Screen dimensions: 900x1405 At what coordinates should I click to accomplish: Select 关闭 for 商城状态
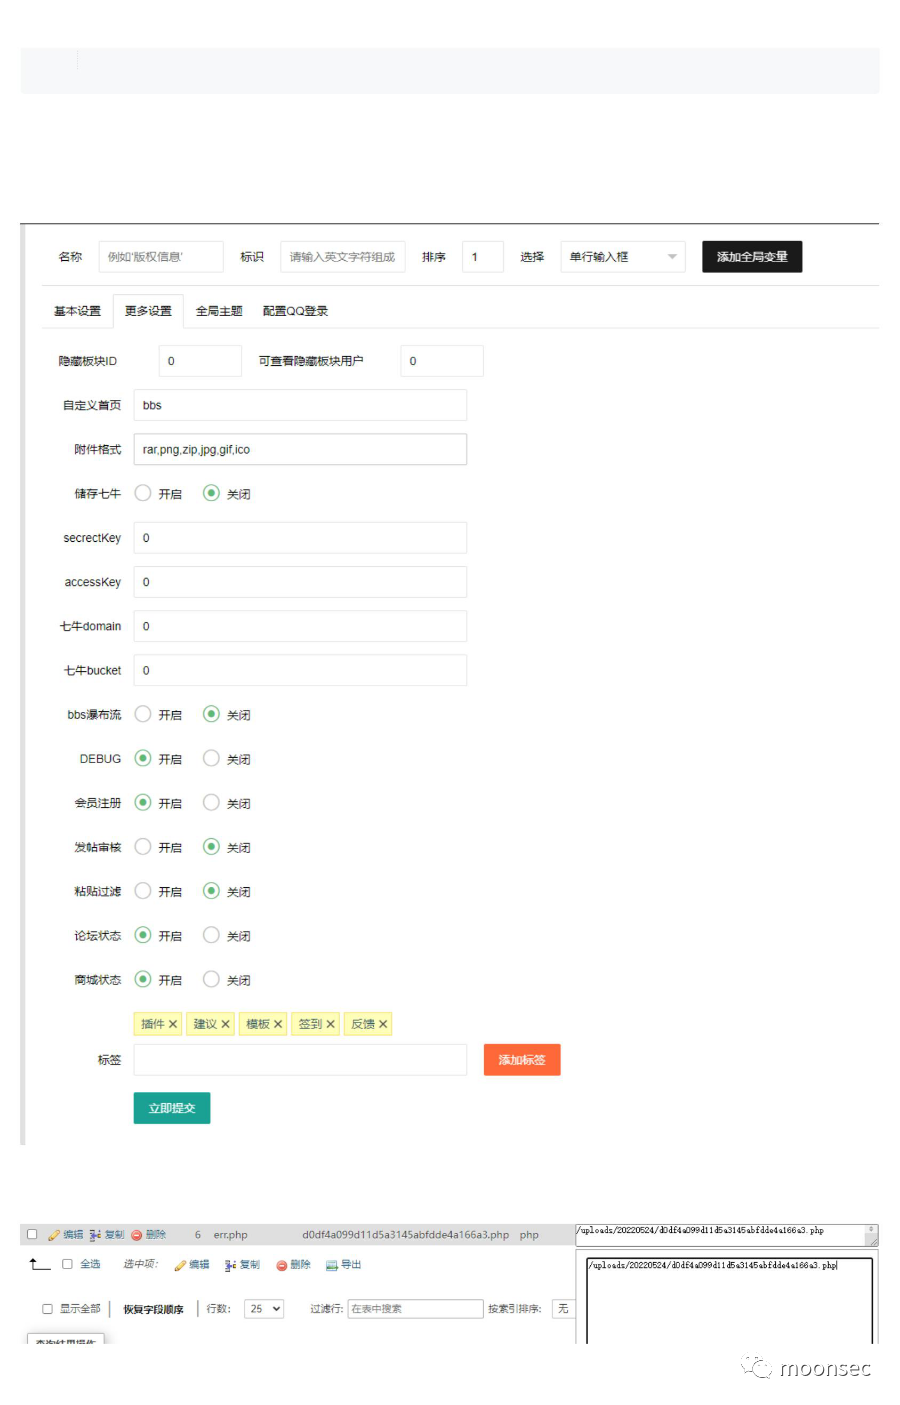click(211, 979)
